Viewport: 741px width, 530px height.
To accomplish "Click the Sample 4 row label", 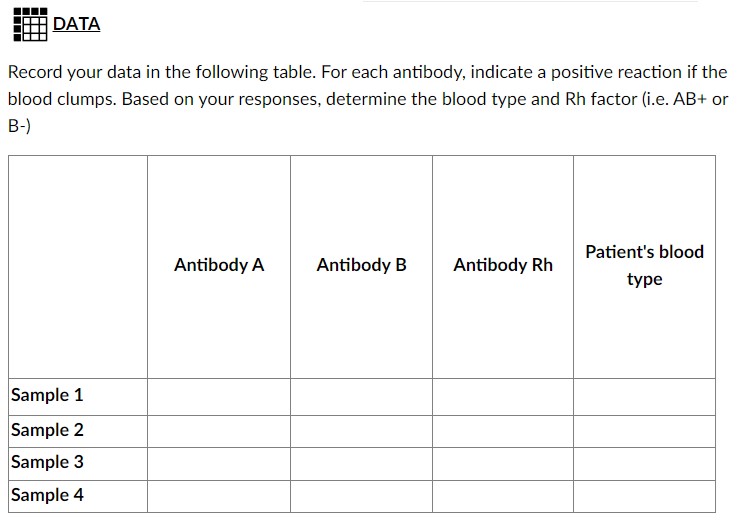I will click(47, 495).
